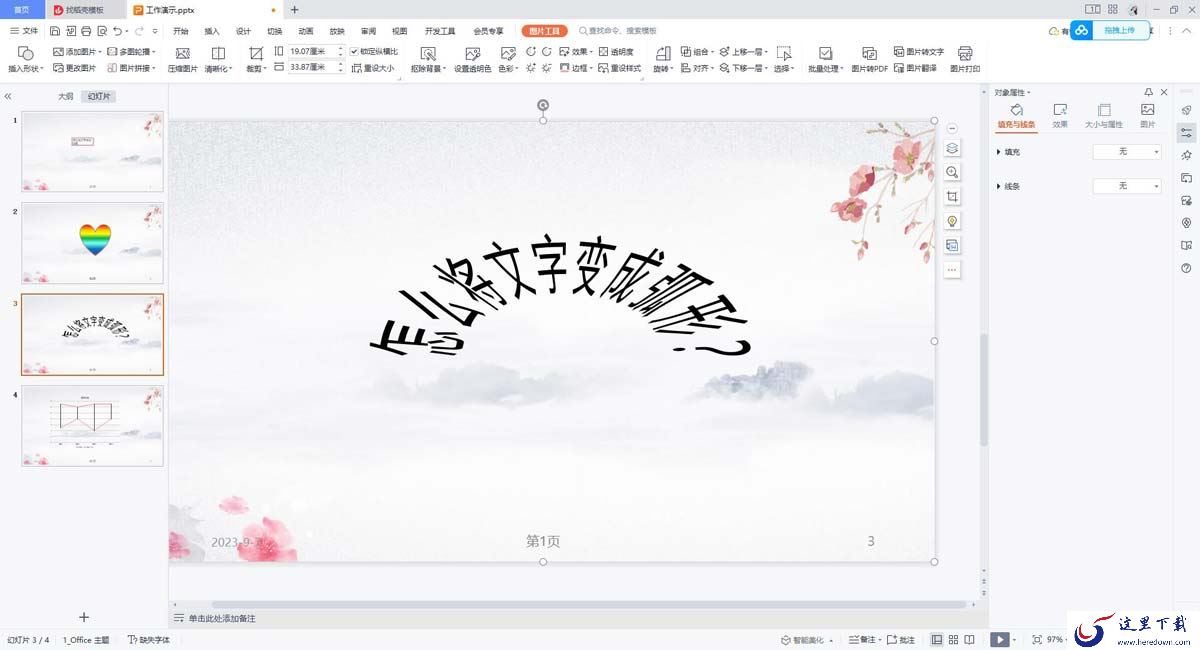
Task: Select slide 4 chart thumbnail
Action: point(92,426)
